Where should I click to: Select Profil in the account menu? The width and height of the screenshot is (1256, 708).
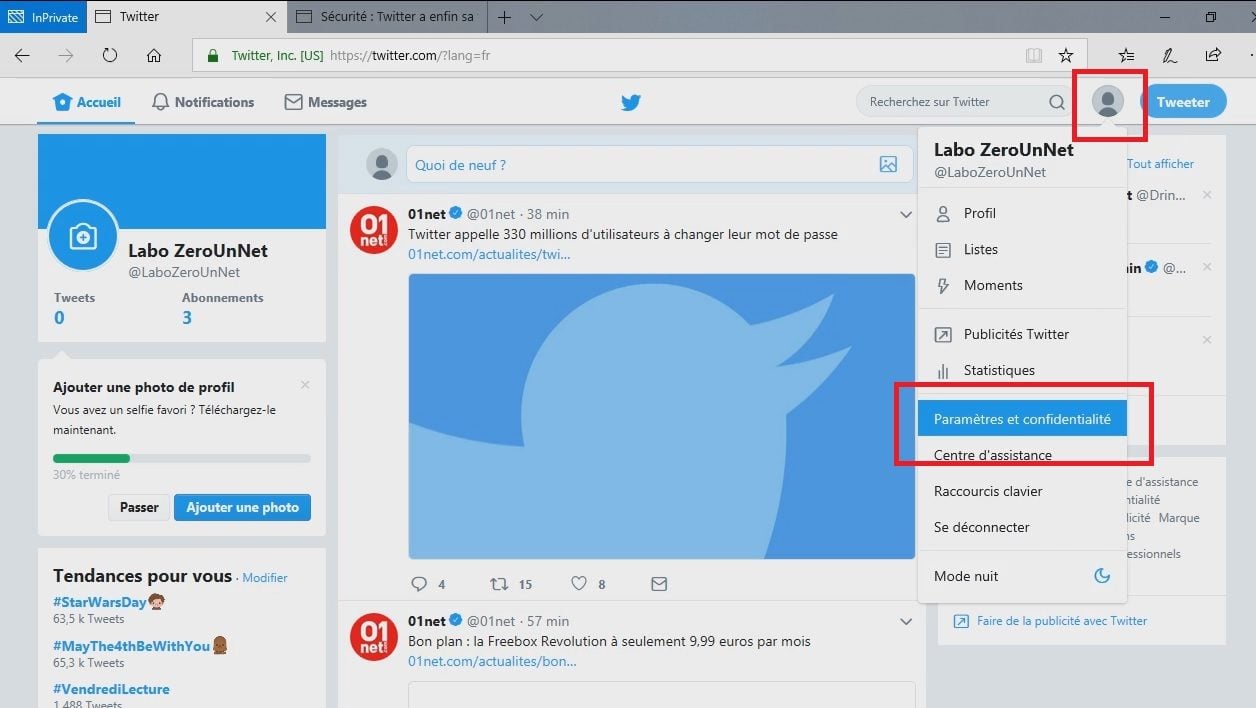click(1022, 213)
